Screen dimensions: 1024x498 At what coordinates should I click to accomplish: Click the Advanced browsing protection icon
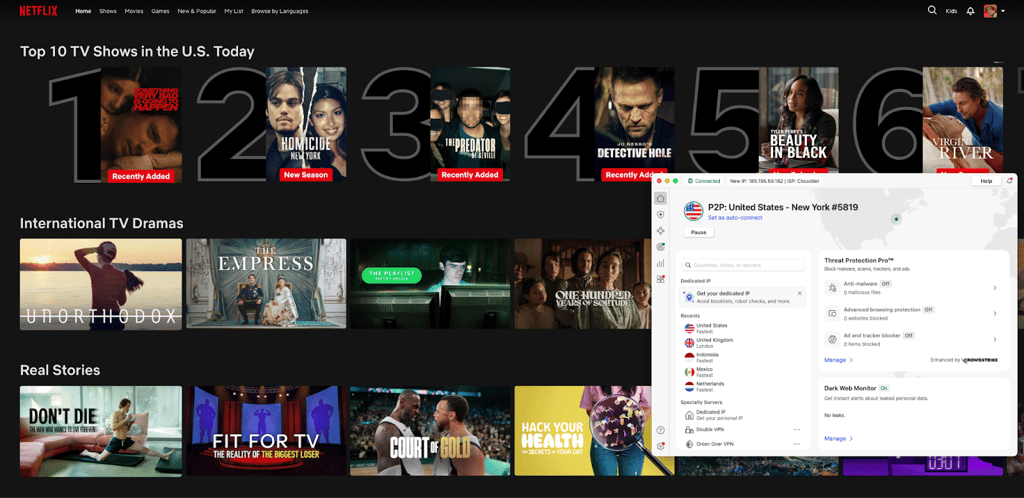[x=833, y=313]
